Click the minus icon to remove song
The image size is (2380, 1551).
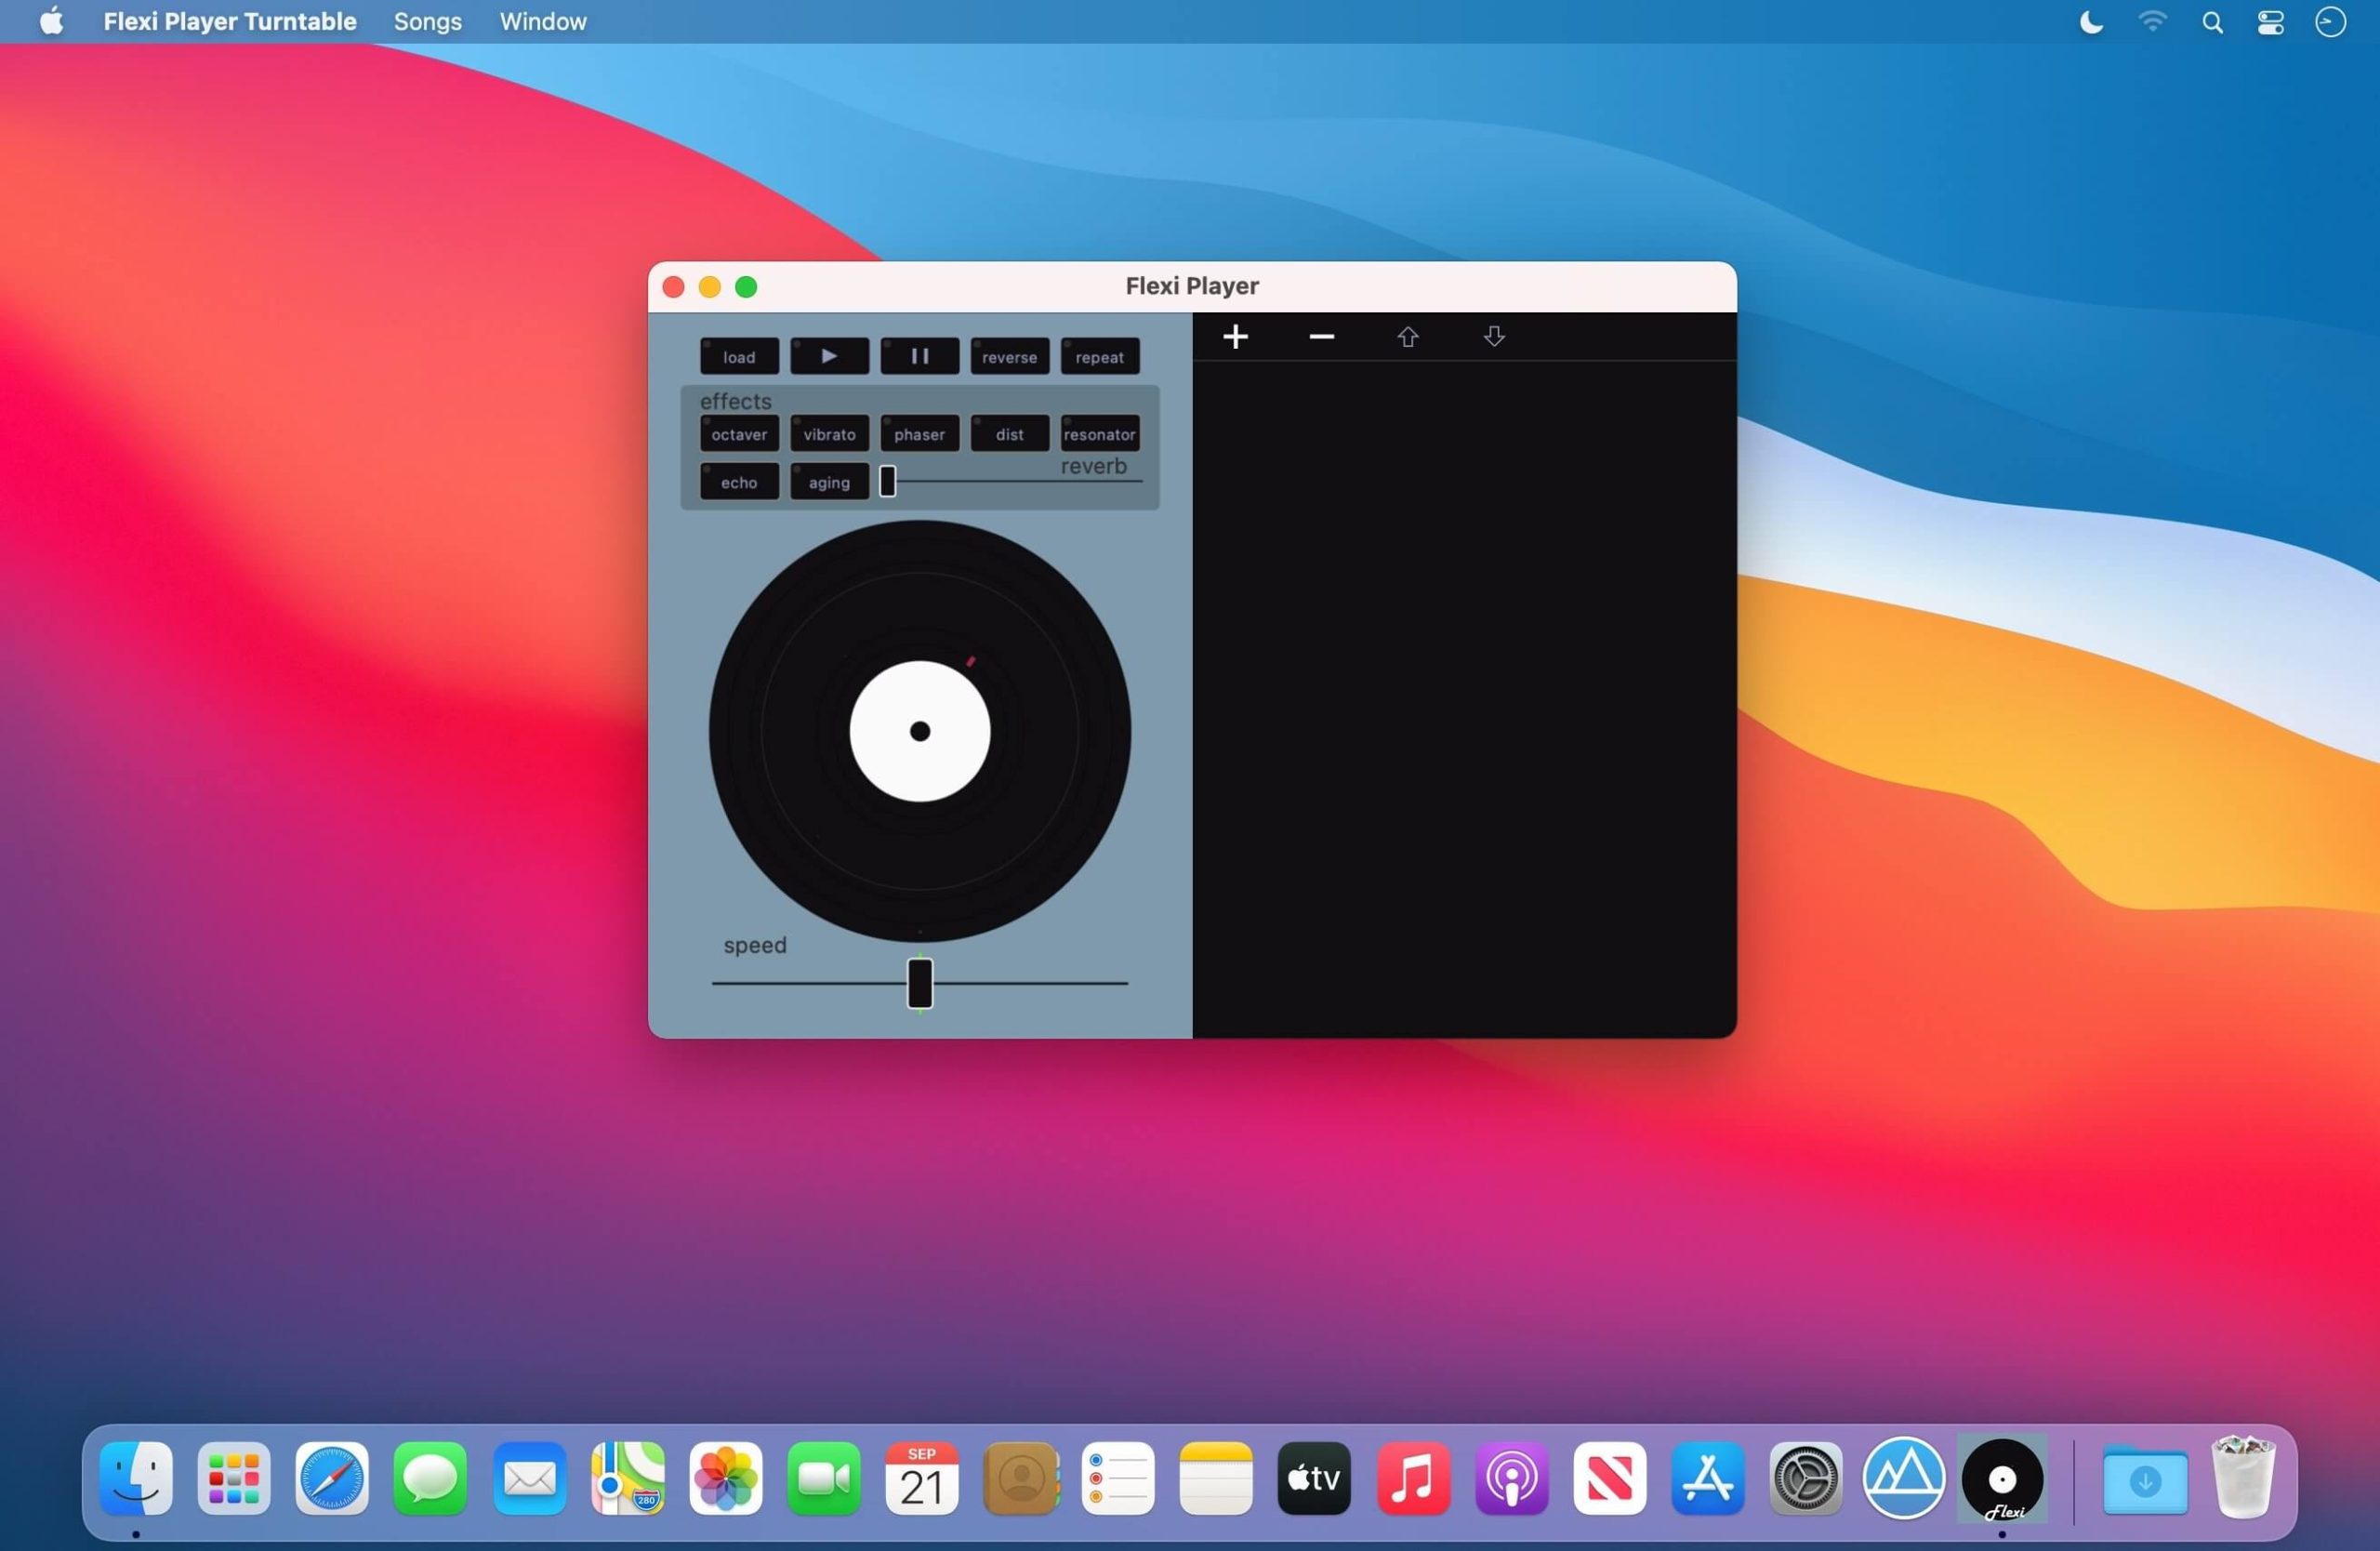tap(1321, 337)
